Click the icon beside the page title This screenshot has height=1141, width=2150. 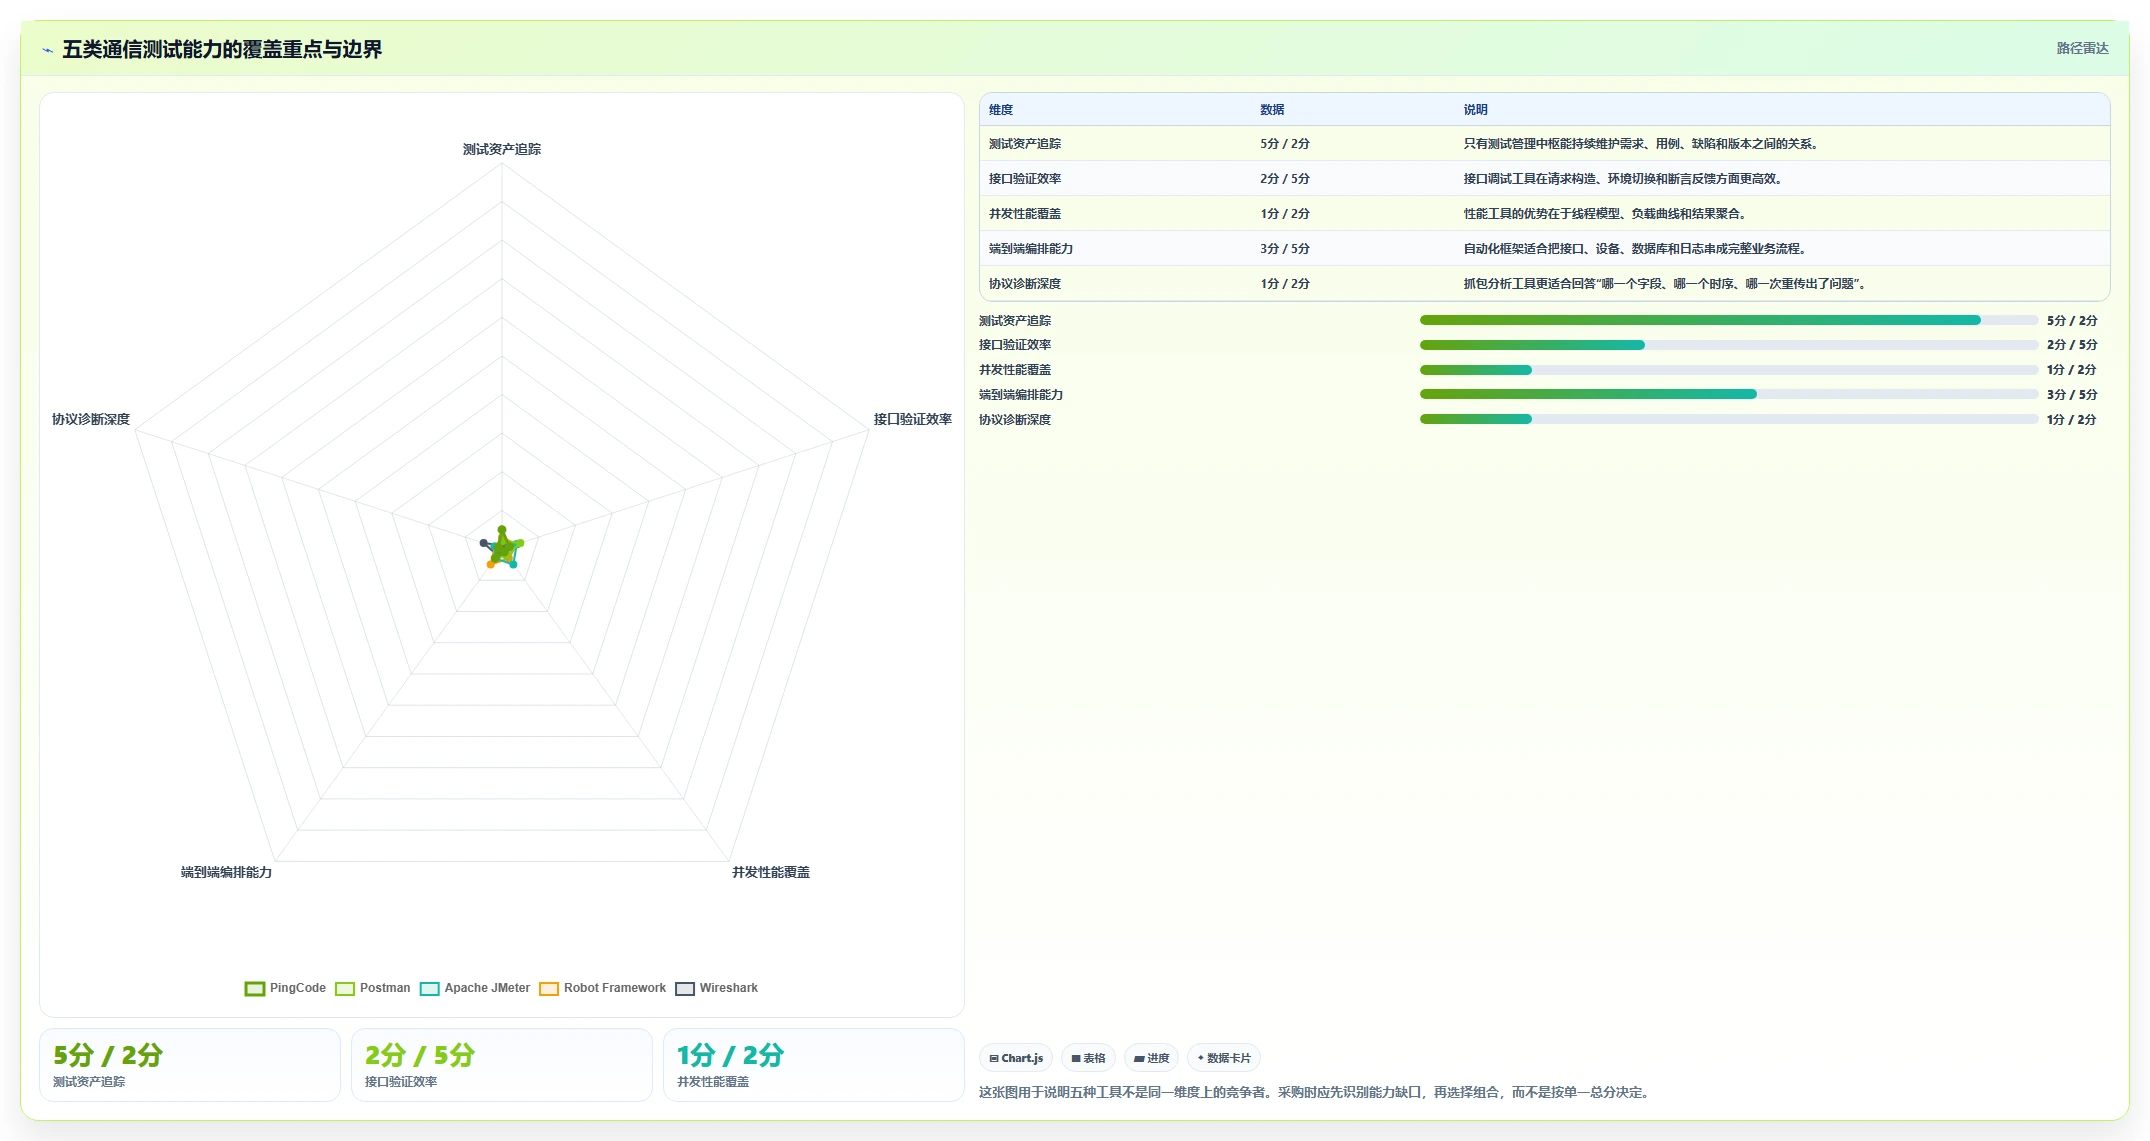click(x=47, y=50)
